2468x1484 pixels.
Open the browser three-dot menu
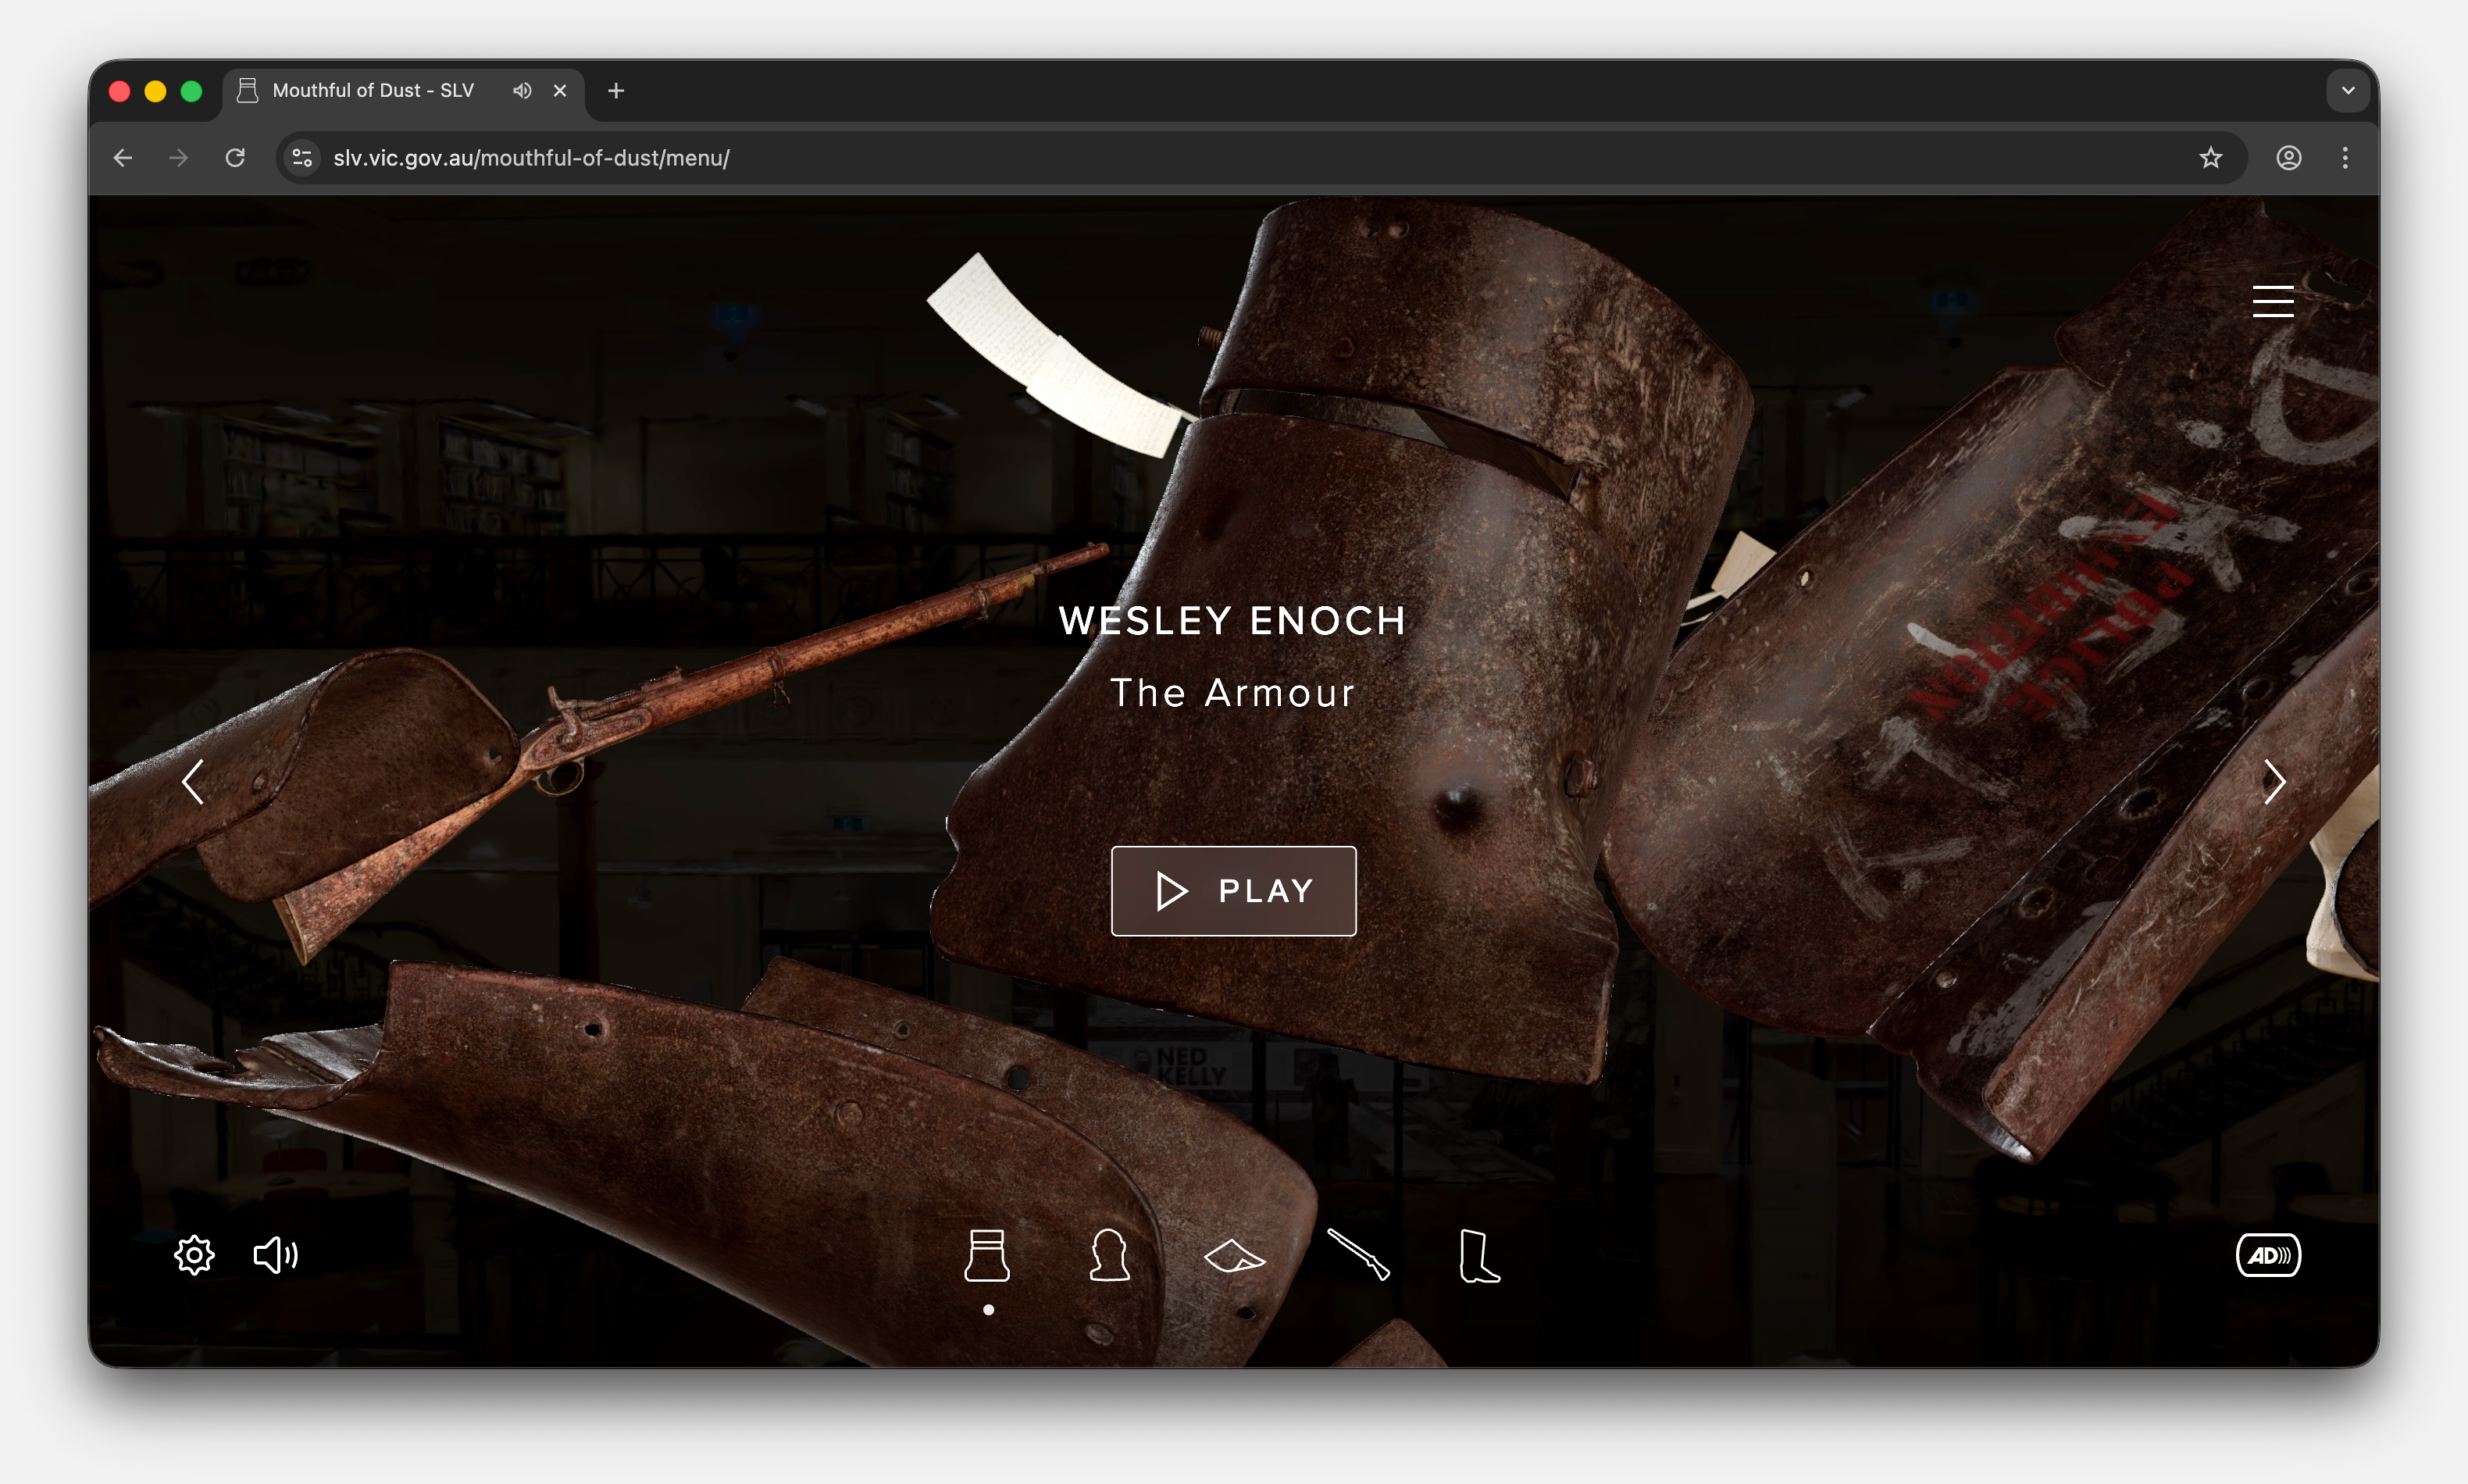click(2345, 157)
